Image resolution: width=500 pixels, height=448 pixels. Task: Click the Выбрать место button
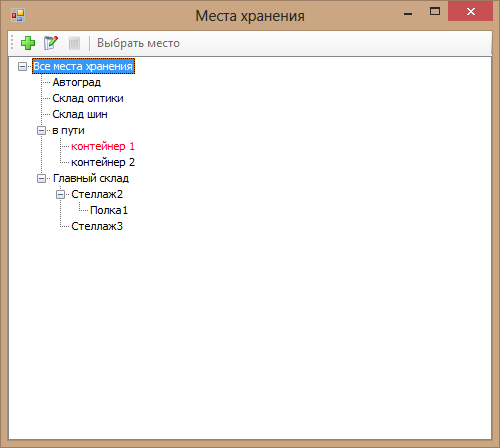point(138,43)
